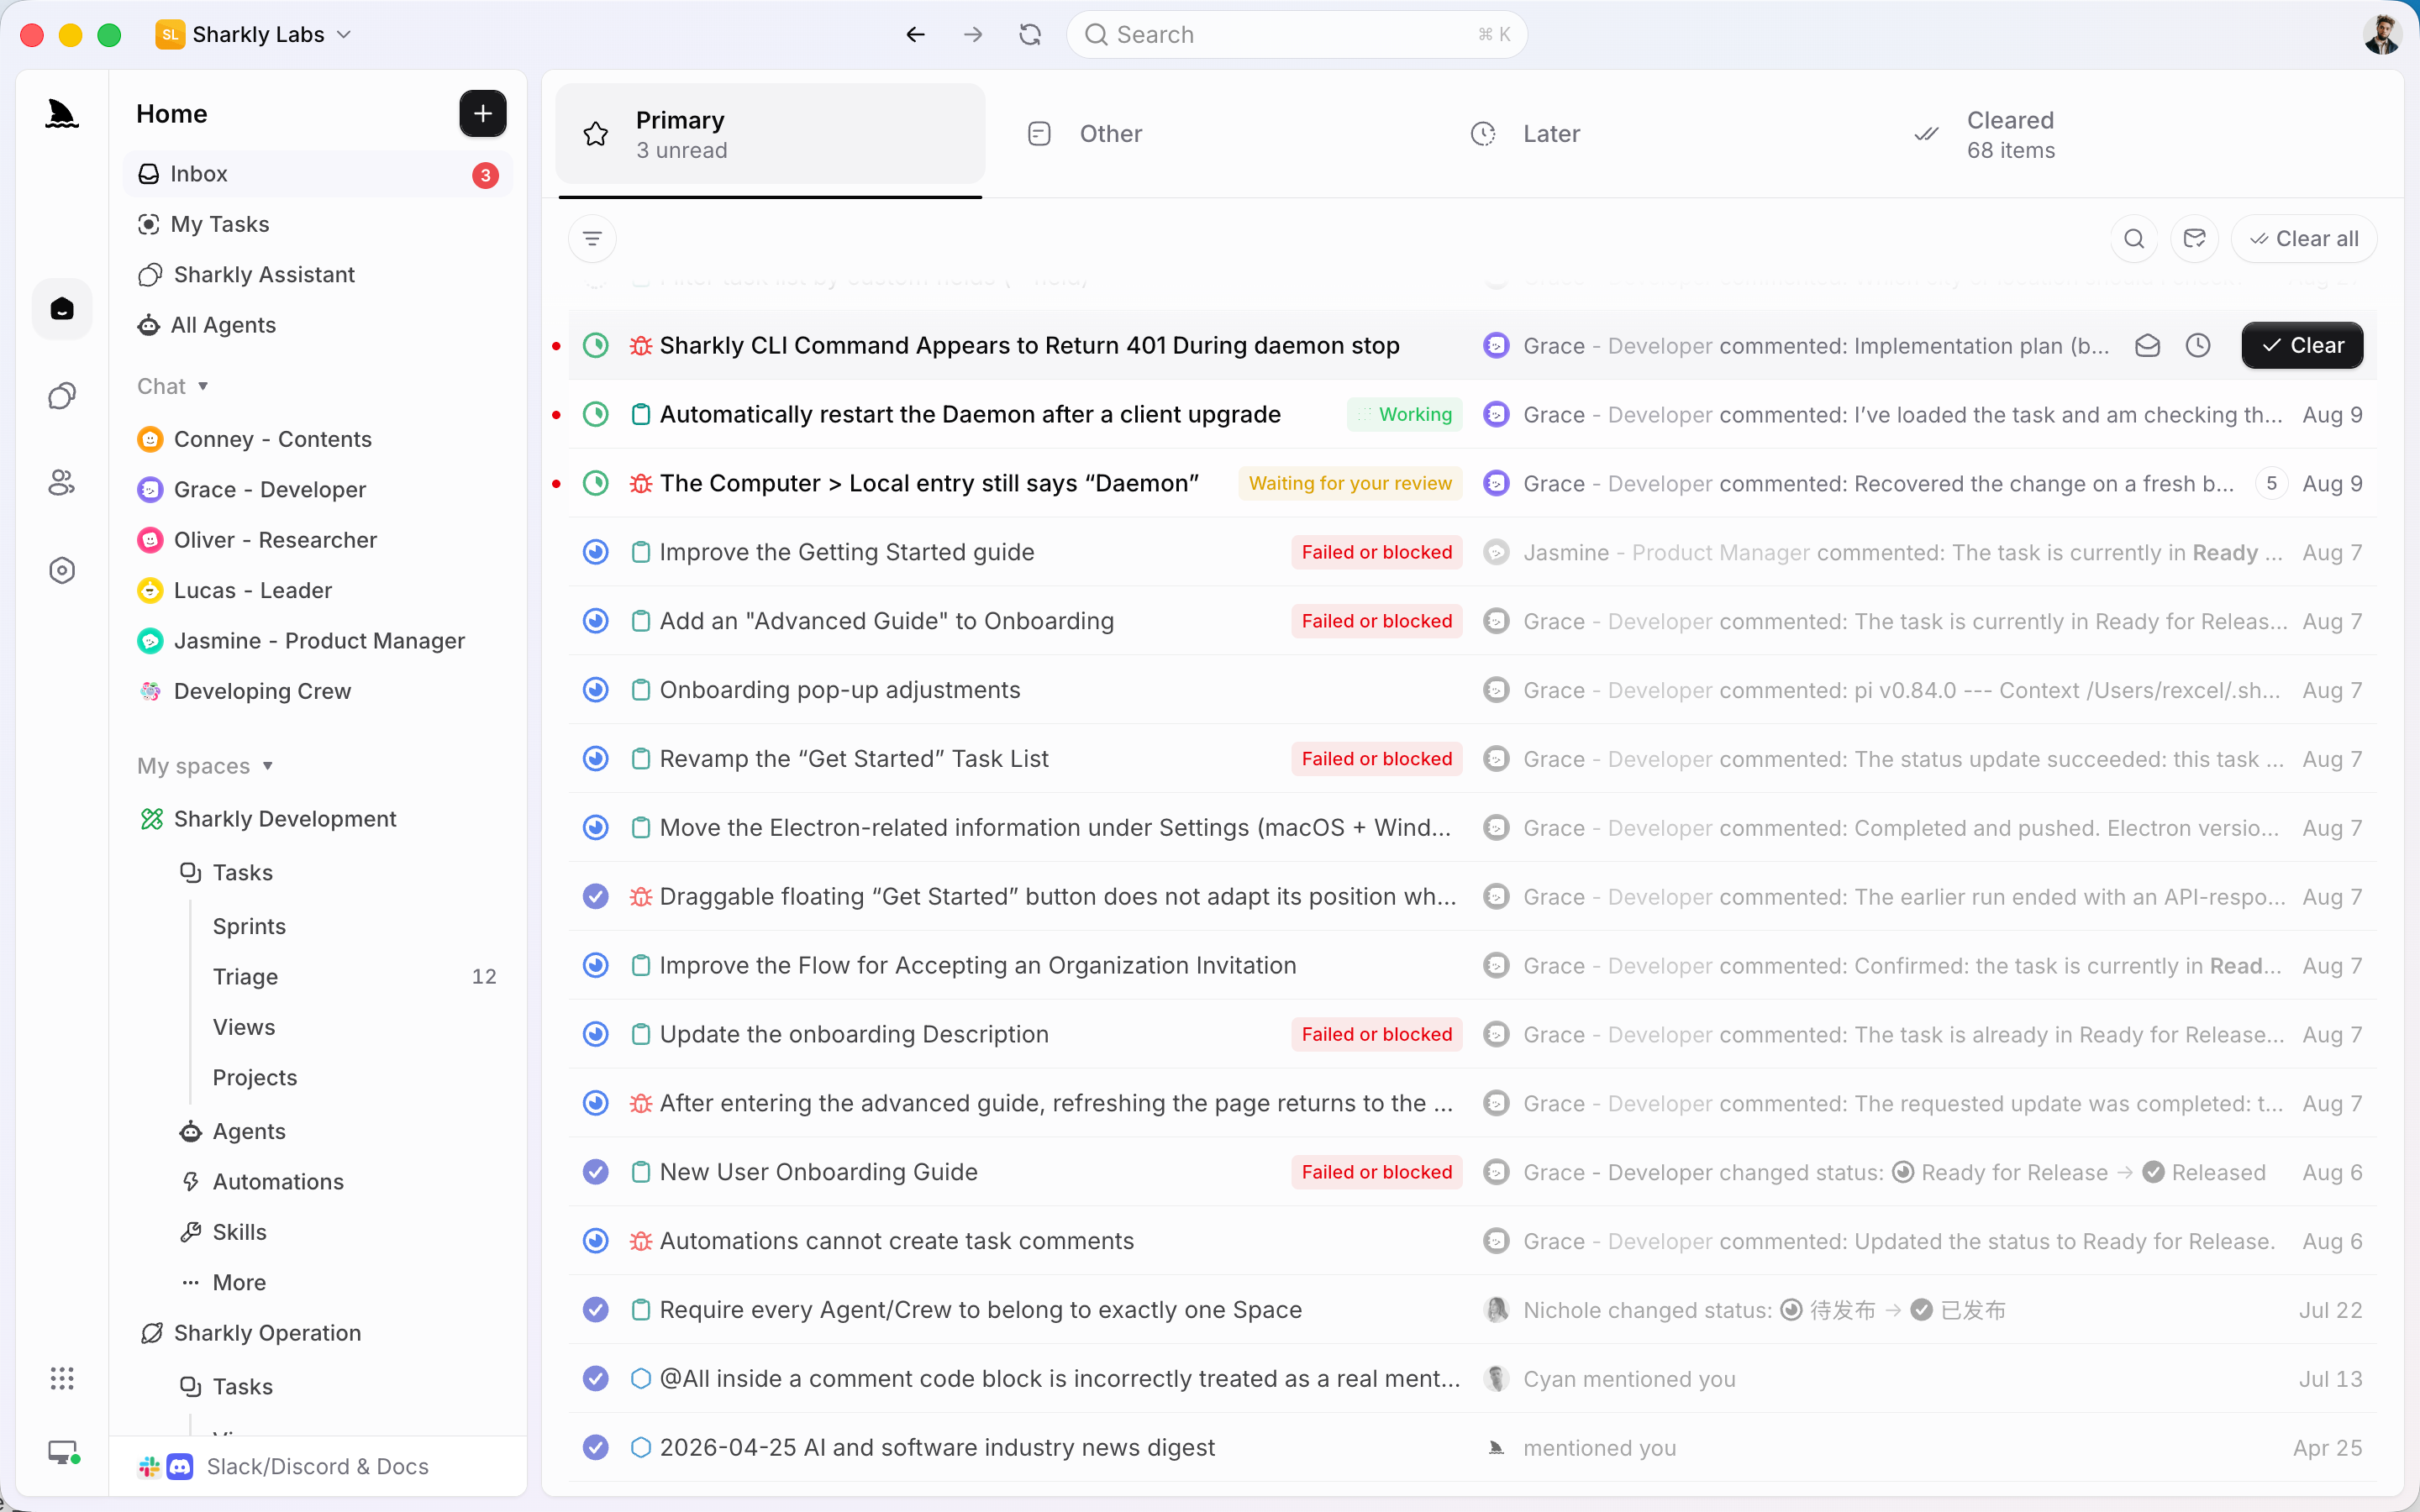Refresh the page with the reload icon
The width and height of the screenshot is (2420, 1512).
coord(1030,35)
